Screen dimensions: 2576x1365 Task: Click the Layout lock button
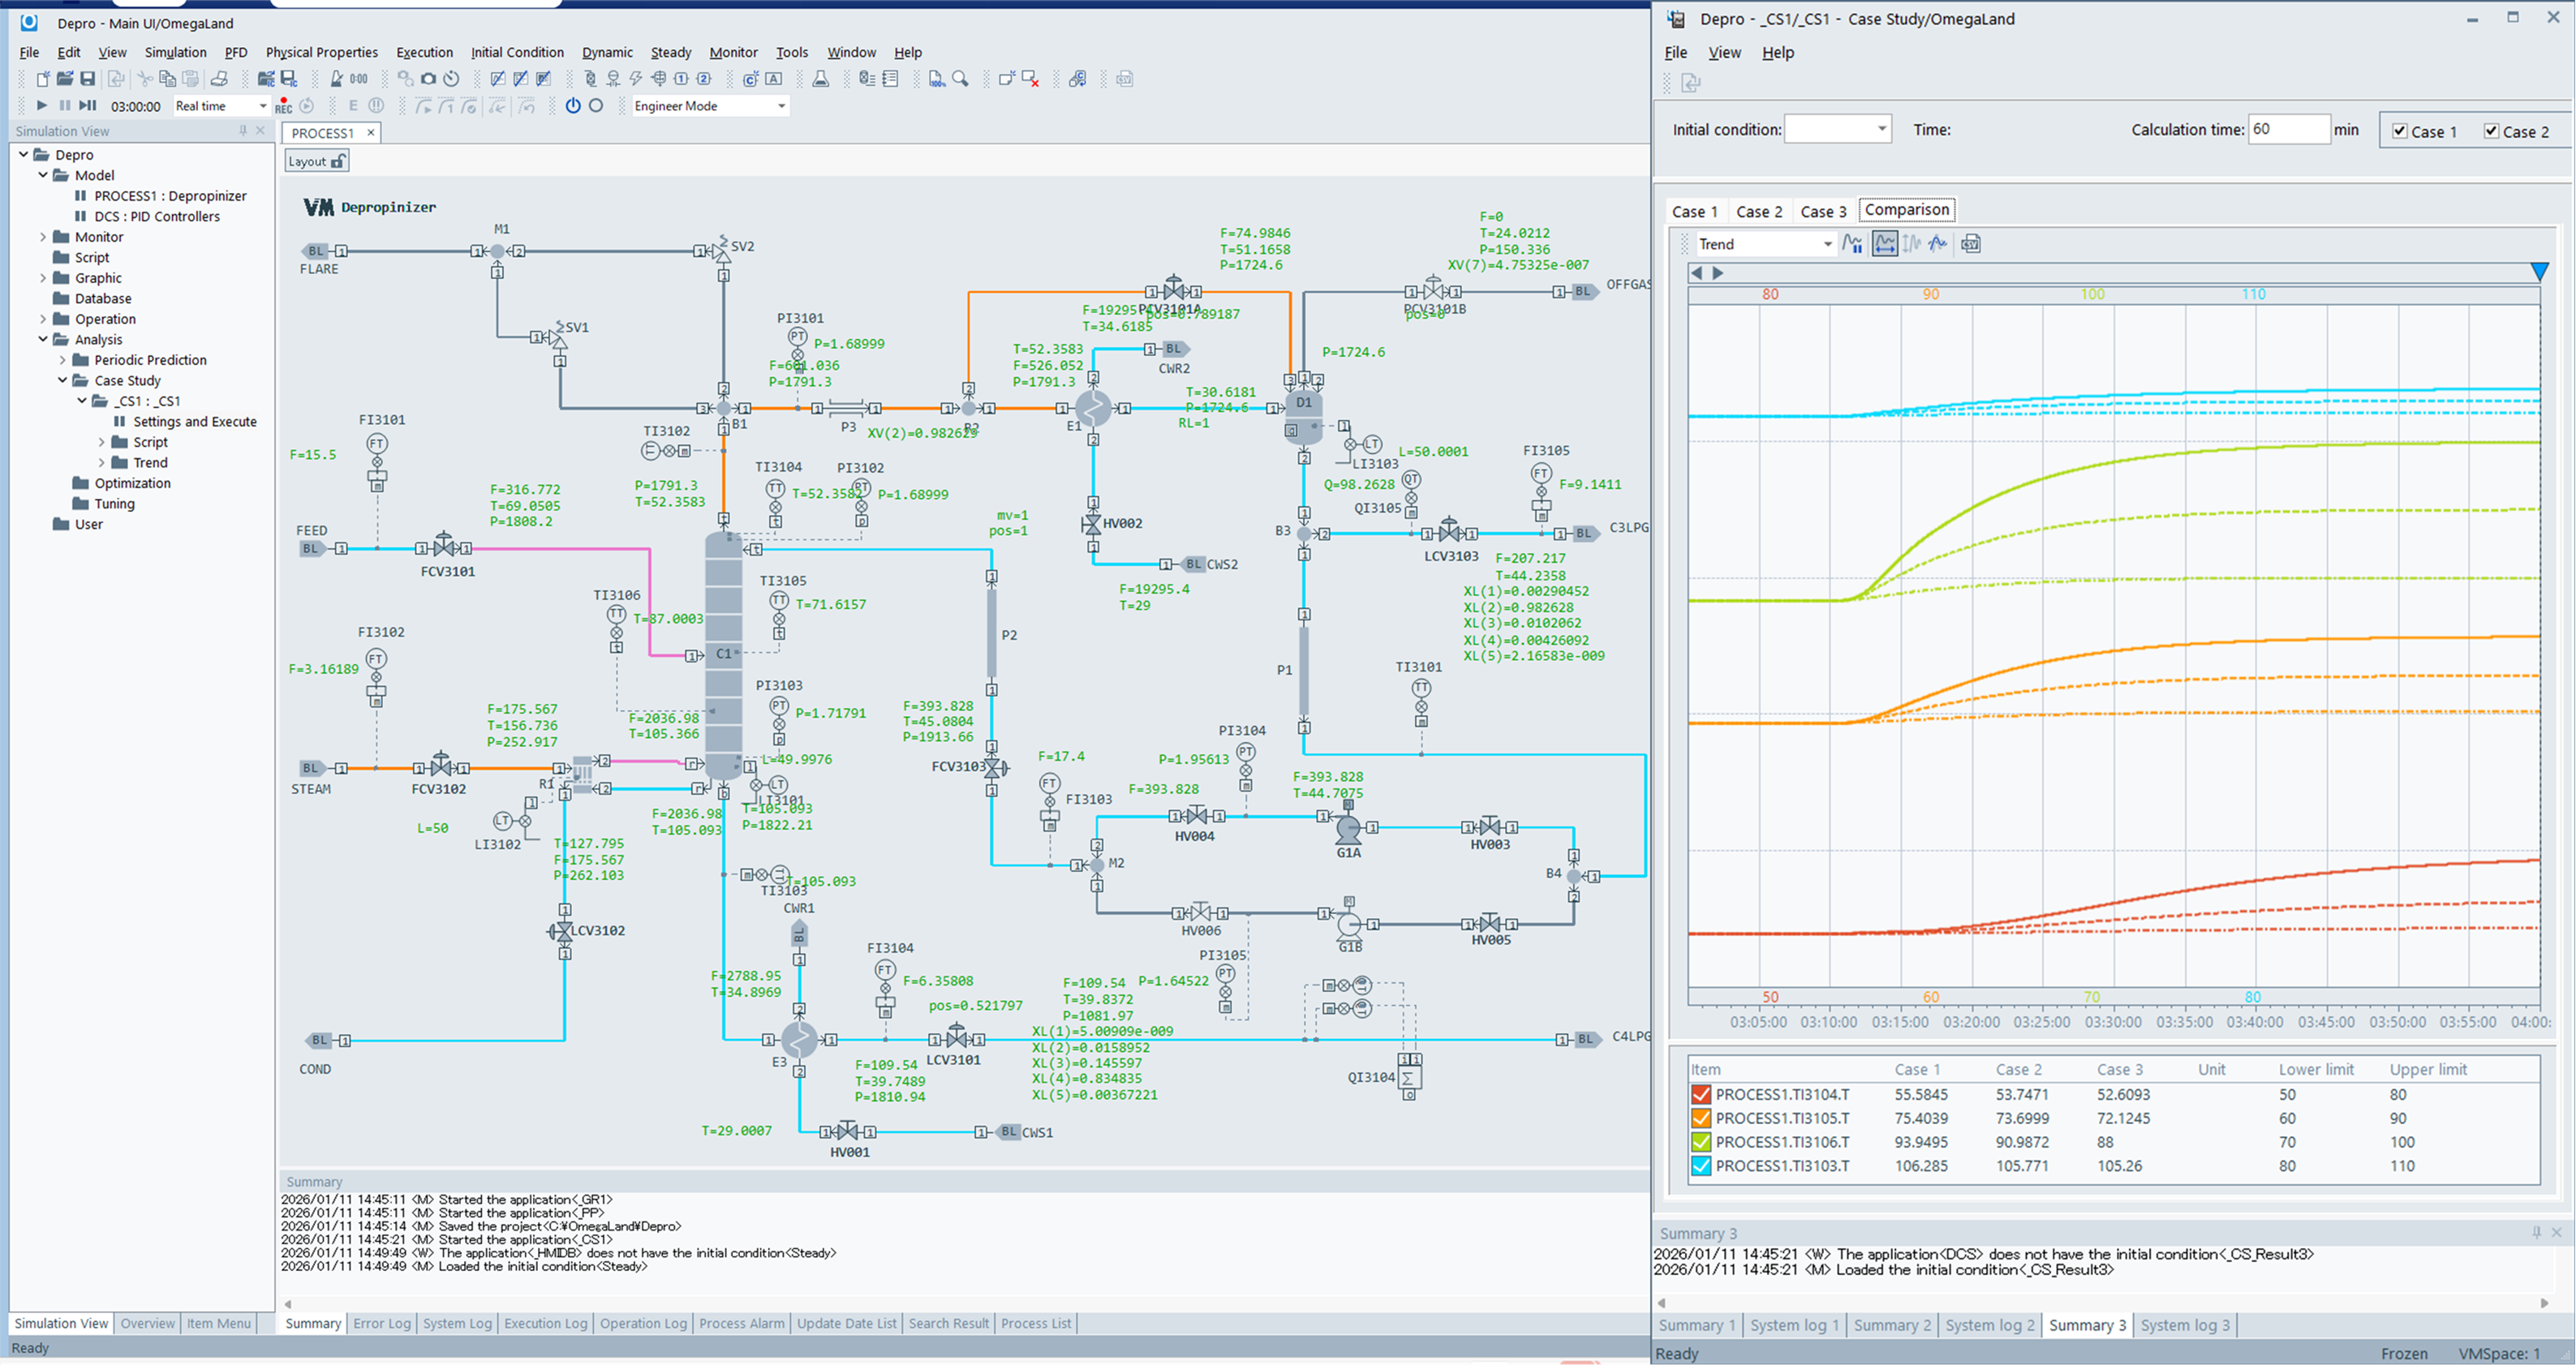[x=317, y=161]
